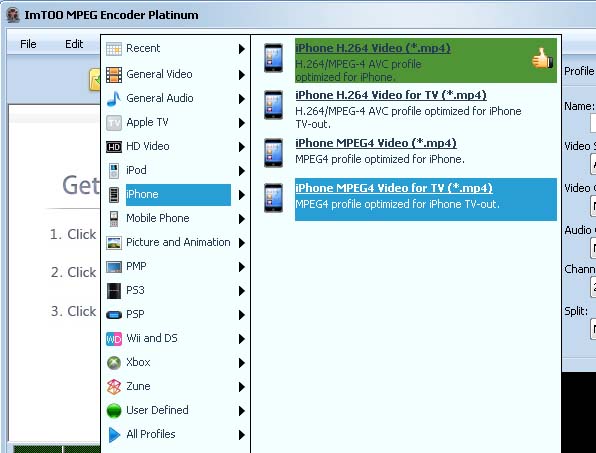
Task: Choose iPhone MPEG4 Video for TV profile
Action: (426, 199)
